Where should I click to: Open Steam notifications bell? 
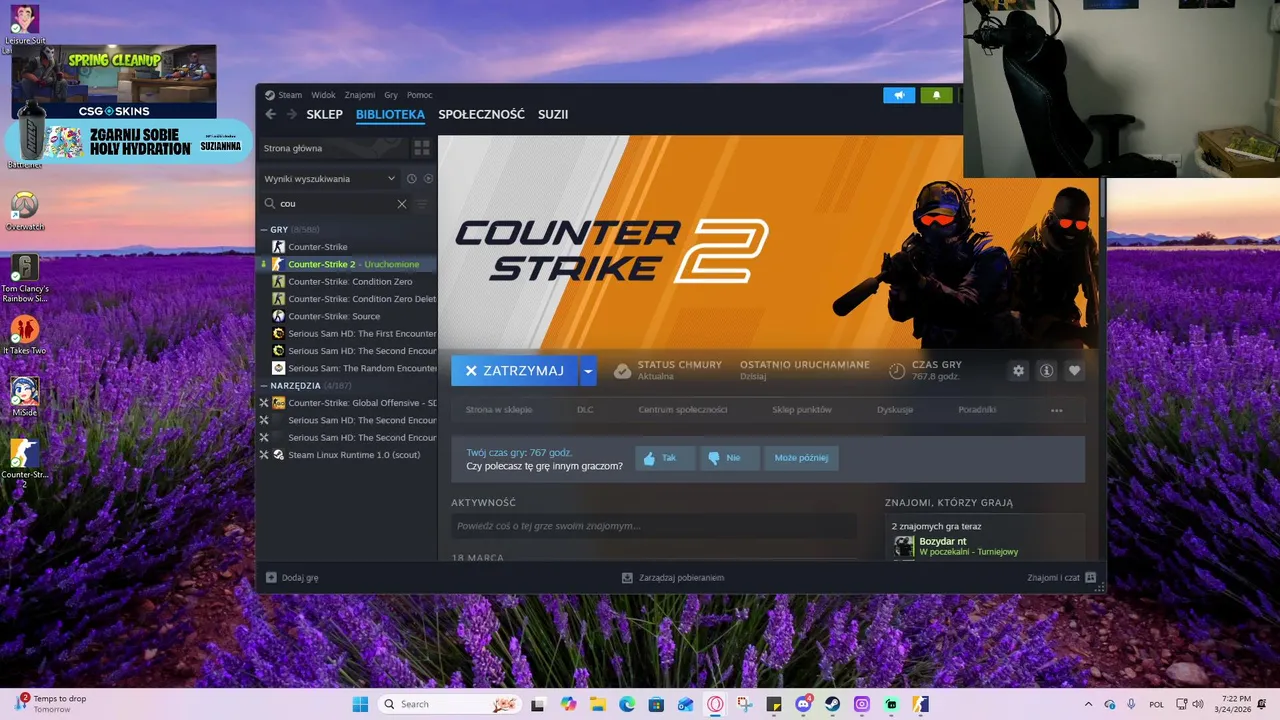click(x=936, y=95)
